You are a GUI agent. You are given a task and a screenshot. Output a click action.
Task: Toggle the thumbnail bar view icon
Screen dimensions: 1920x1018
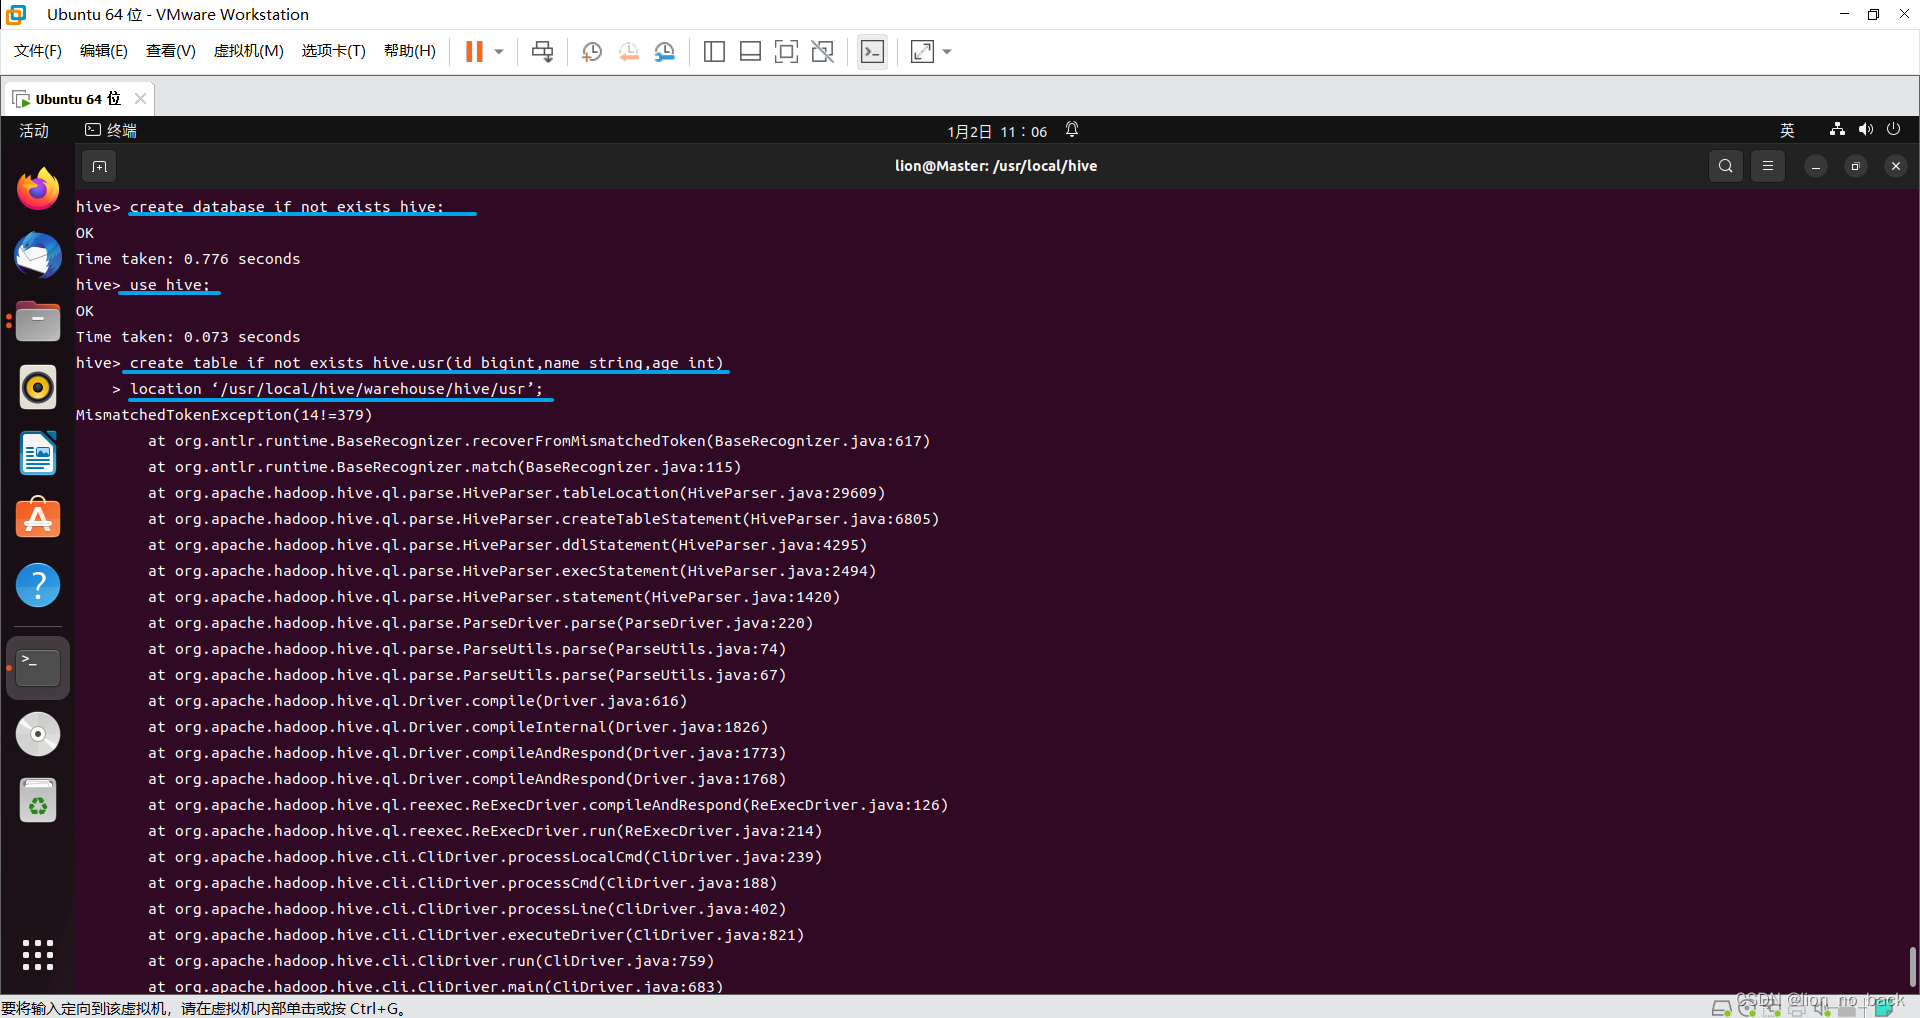(750, 51)
